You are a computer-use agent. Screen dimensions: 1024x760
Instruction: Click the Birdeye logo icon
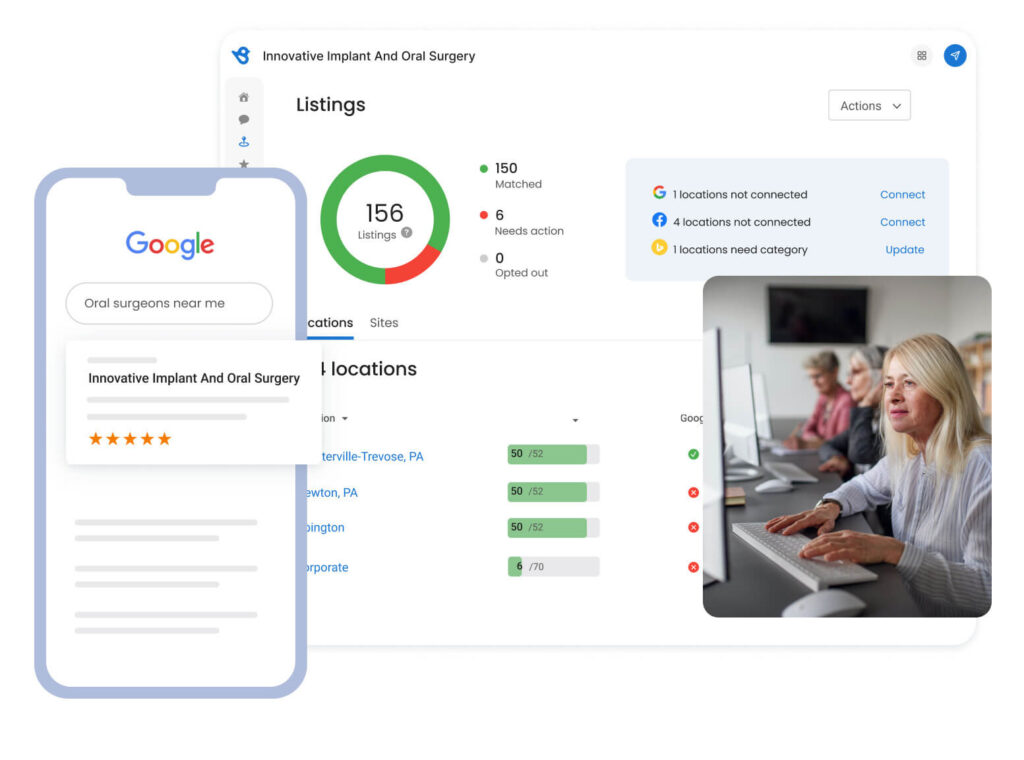pos(241,55)
